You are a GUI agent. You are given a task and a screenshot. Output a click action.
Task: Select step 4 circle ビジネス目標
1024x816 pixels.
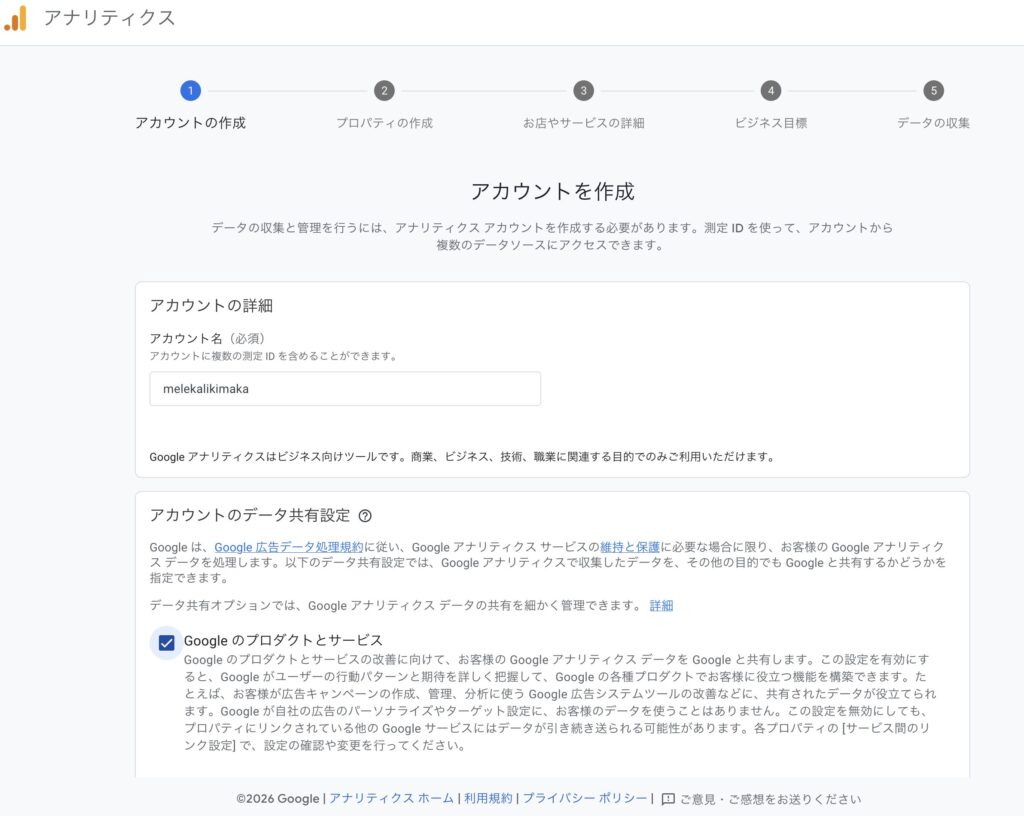[770, 91]
